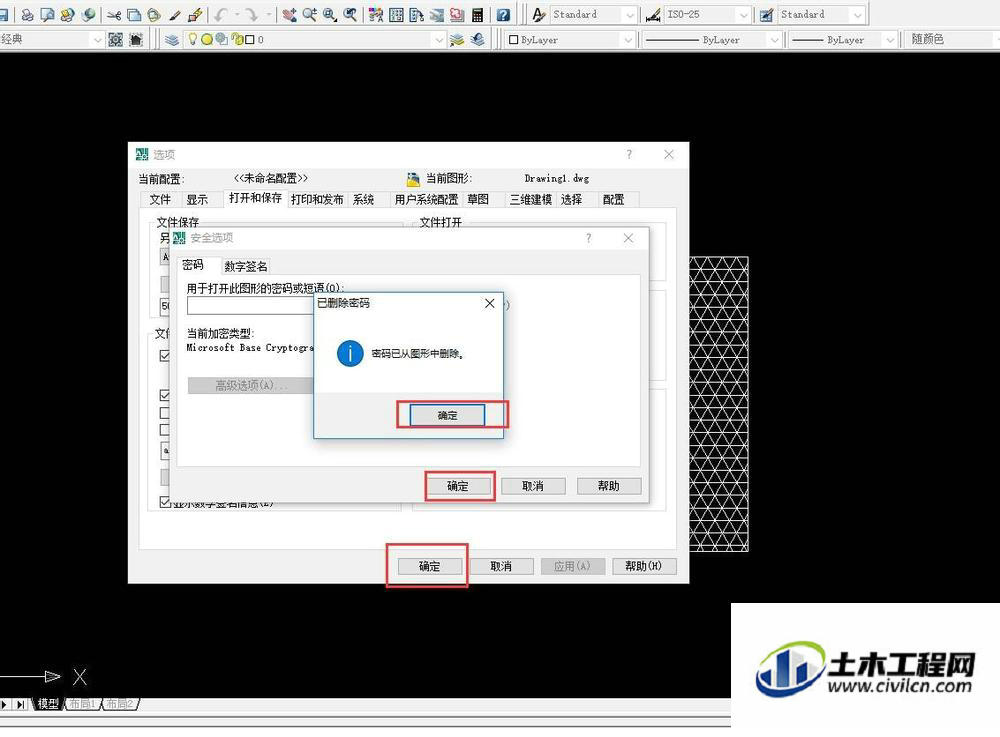The height and width of the screenshot is (737, 1000).
Task: Toggle layer 0 freeze sun icon
Action: click(x=207, y=40)
